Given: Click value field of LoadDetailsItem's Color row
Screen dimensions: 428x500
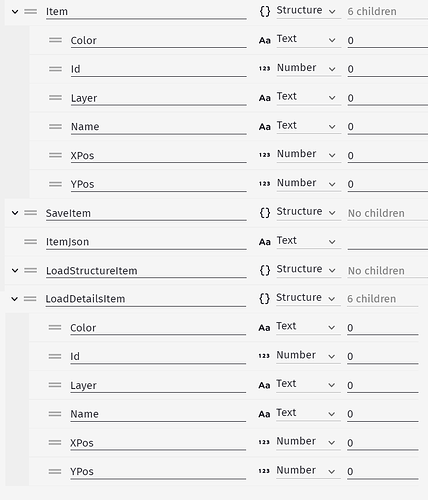Looking at the screenshot, I should click(x=383, y=328).
